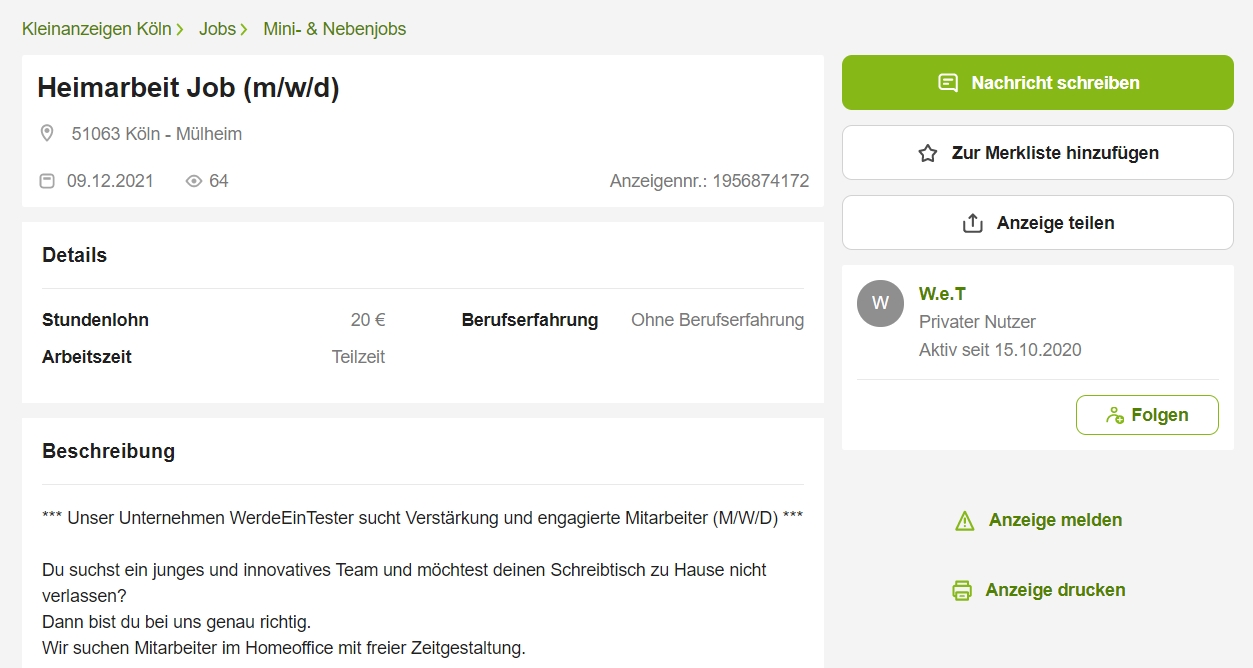Click the W user avatar
1253x668 pixels.
pyautogui.click(x=880, y=303)
